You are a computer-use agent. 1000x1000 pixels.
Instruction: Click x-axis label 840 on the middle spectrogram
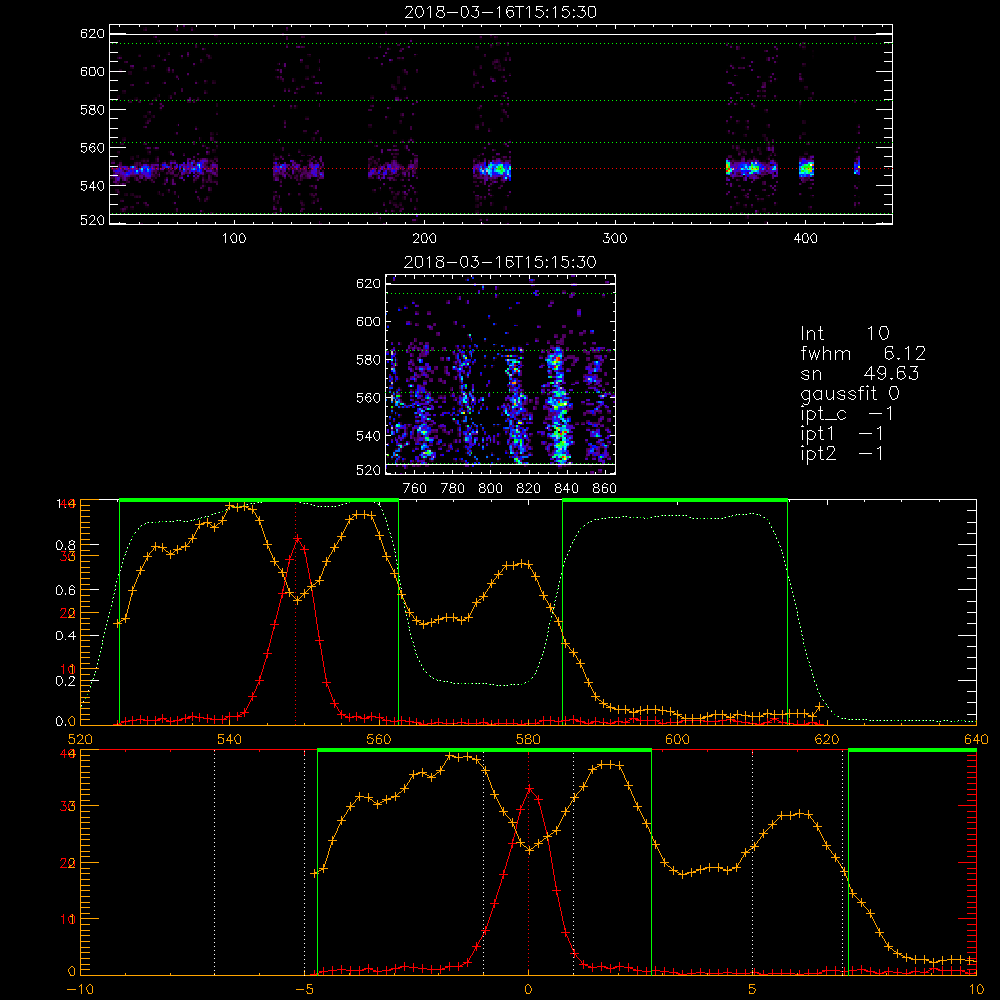(x=566, y=489)
